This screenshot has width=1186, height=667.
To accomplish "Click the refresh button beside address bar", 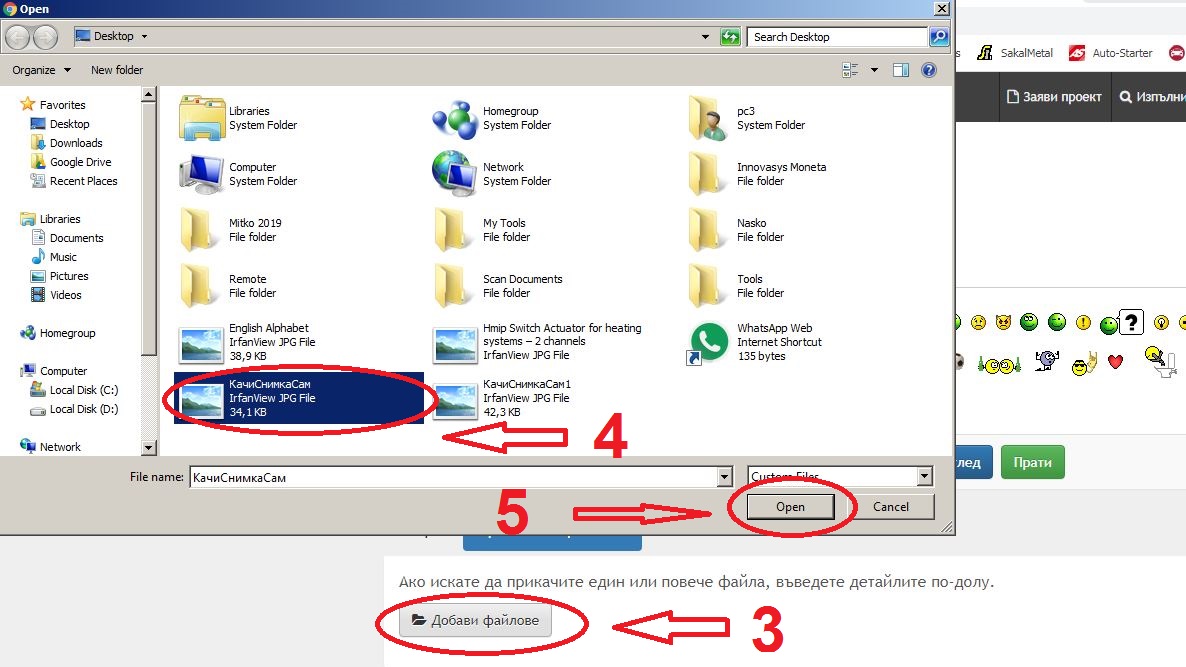I will (x=730, y=37).
